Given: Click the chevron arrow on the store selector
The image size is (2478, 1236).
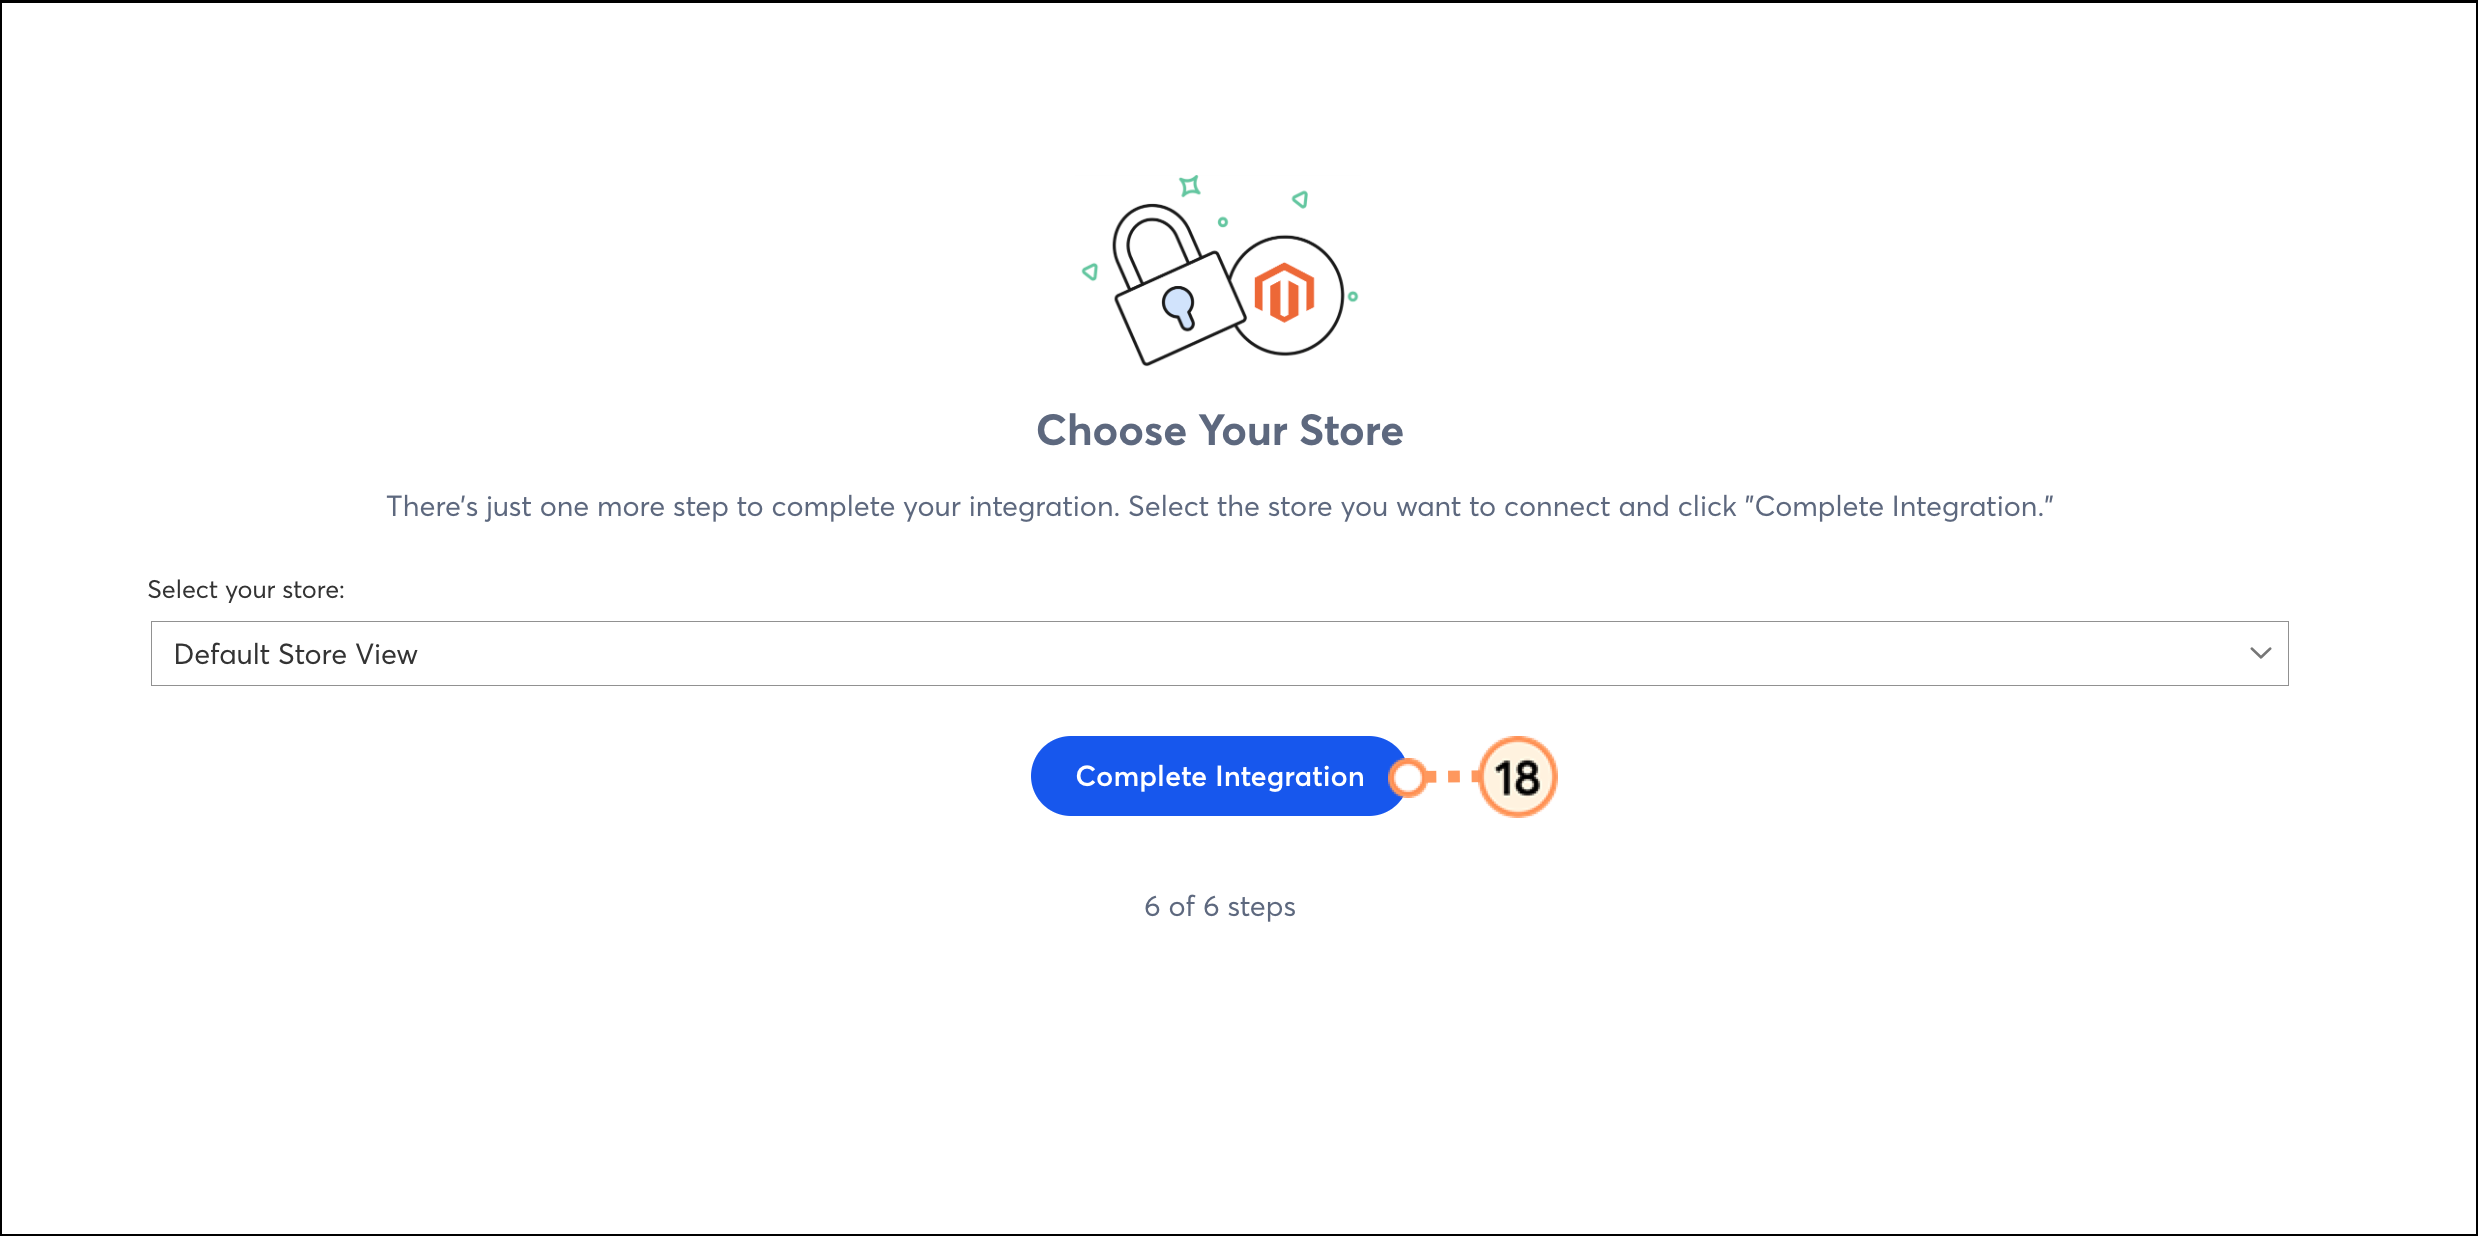Looking at the screenshot, I should click(2260, 653).
